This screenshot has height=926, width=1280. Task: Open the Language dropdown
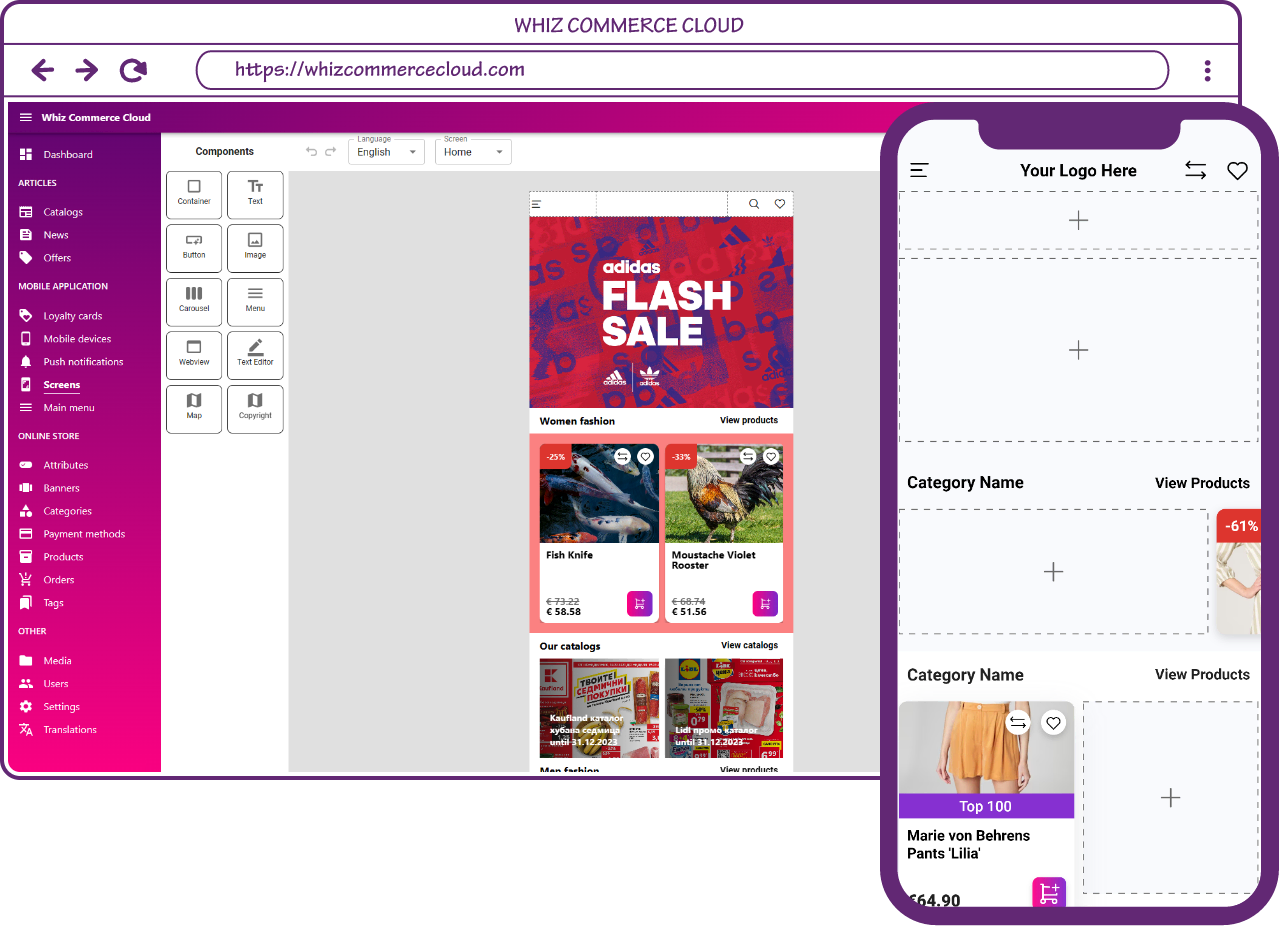(386, 152)
